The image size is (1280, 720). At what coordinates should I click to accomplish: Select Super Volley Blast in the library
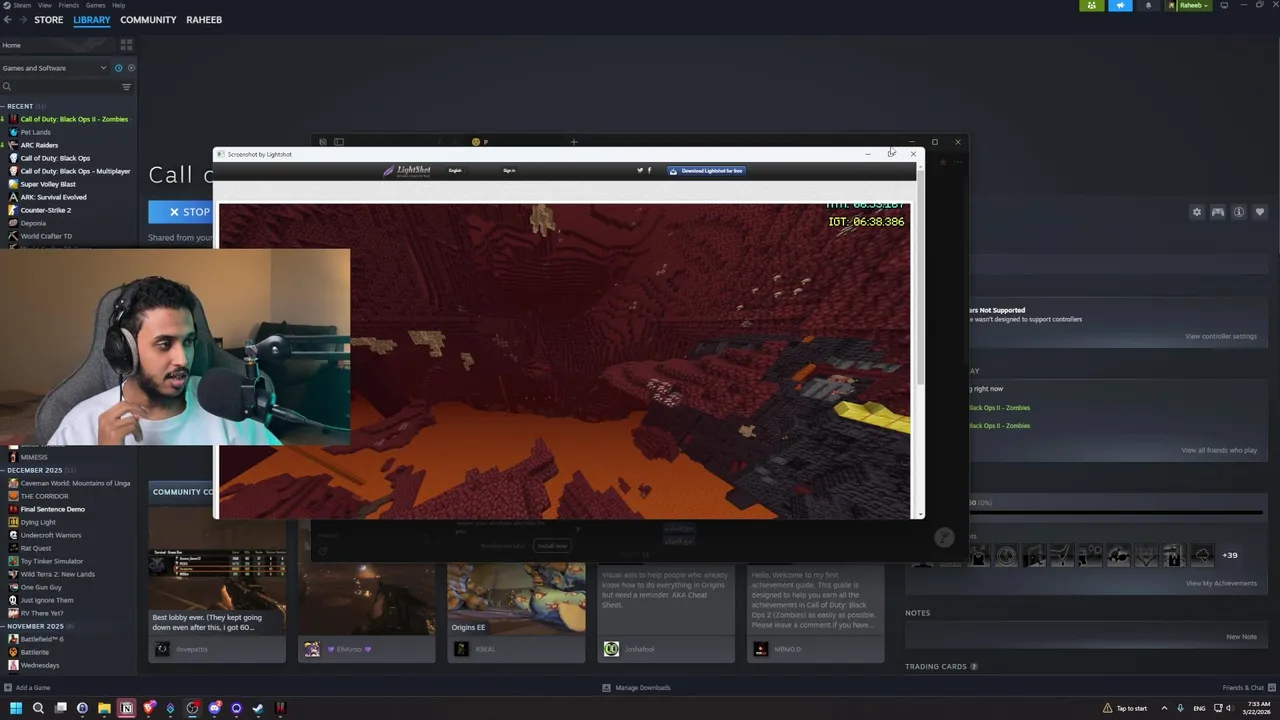pyautogui.click(x=48, y=184)
